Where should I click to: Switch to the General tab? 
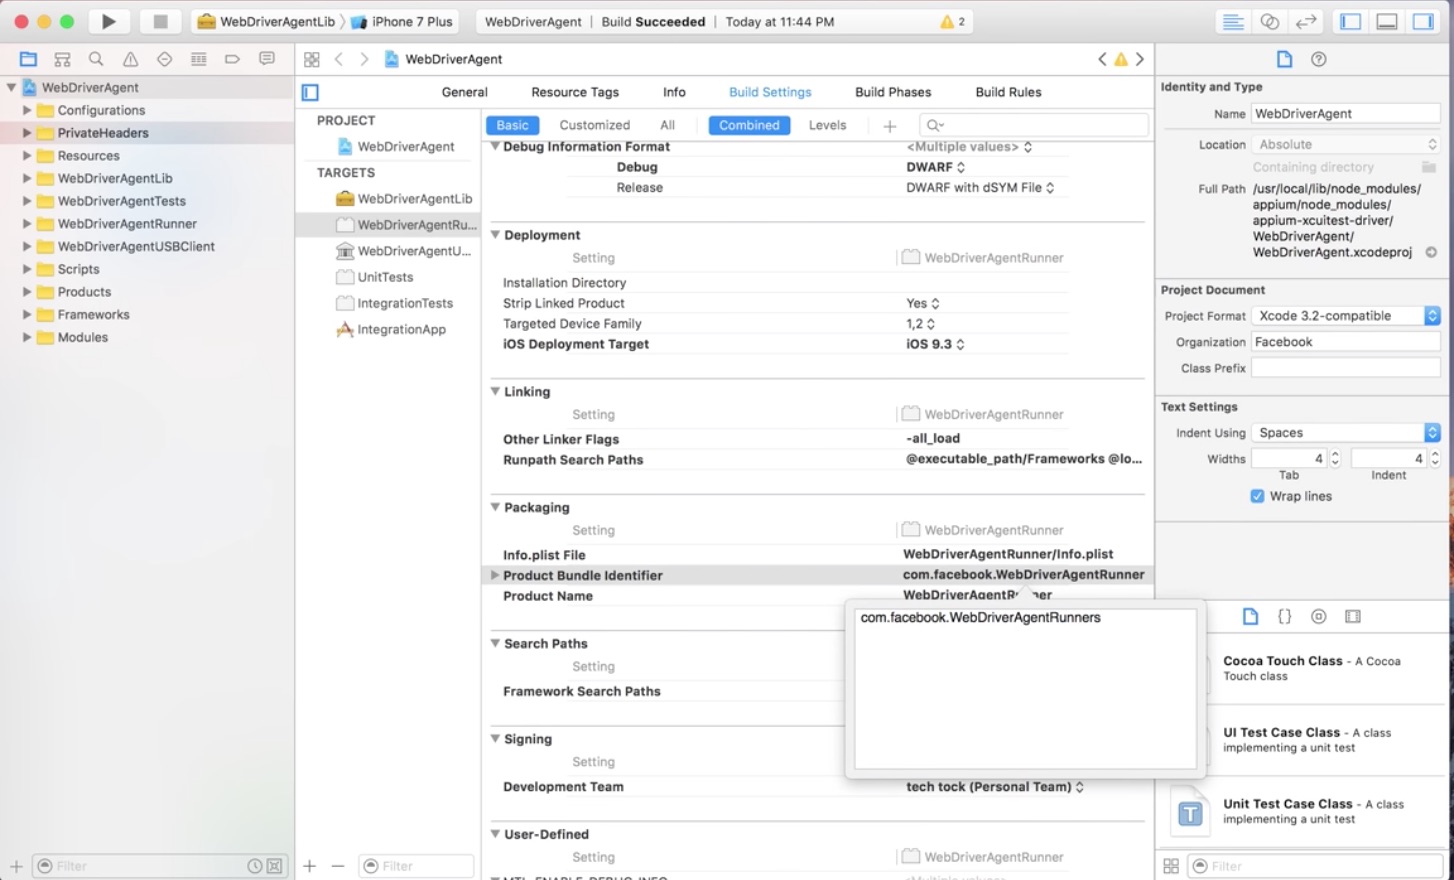click(465, 92)
